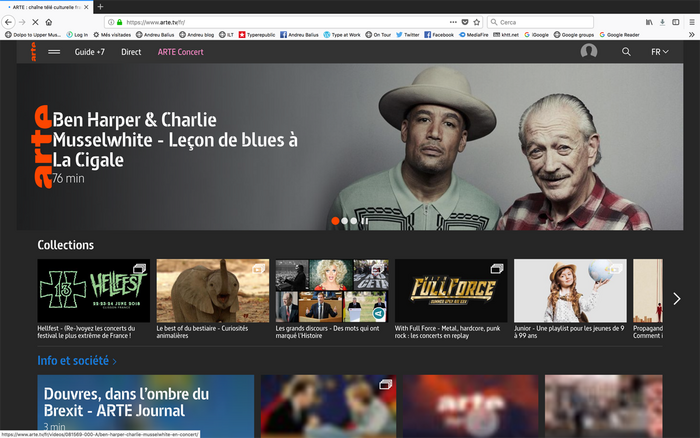Bookmark this page with the star icon
Viewport: 700px width, 438px height.
click(476, 22)
